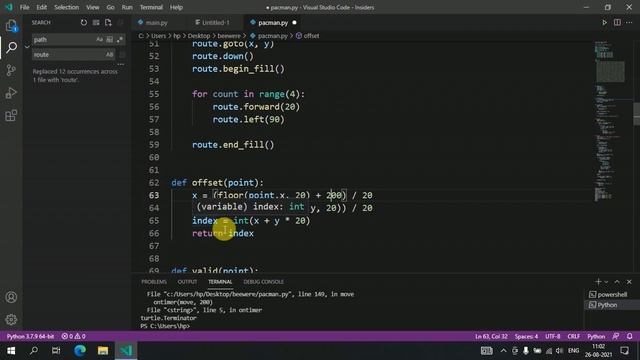Image resolution: width=640 pixels, height=360 pixels.
Task: Open the Edit menu
Action: pos(42,7)
